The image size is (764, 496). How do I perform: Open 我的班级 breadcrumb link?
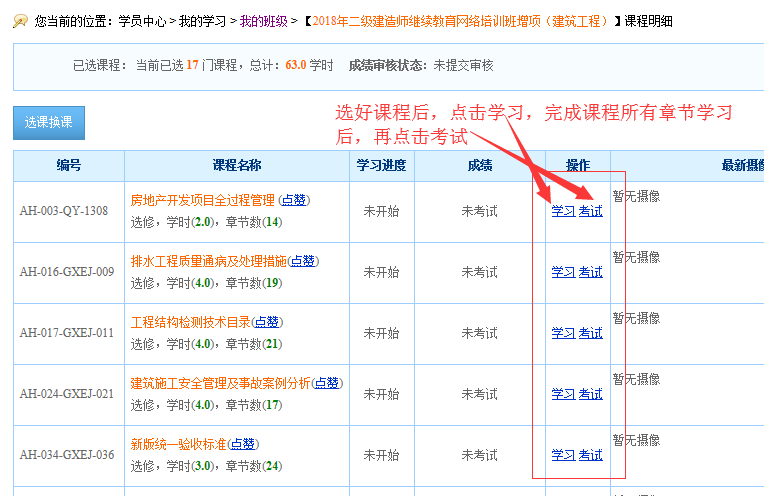[x=262, y=20]
